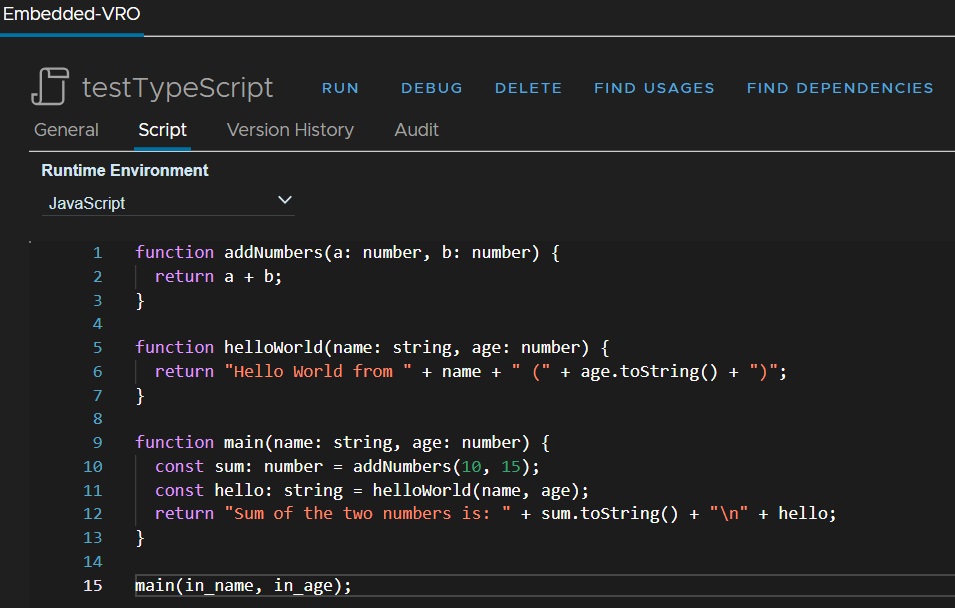This screenshot has width=955, height=608.
Task: Select the Script tab
Action: 163,130
